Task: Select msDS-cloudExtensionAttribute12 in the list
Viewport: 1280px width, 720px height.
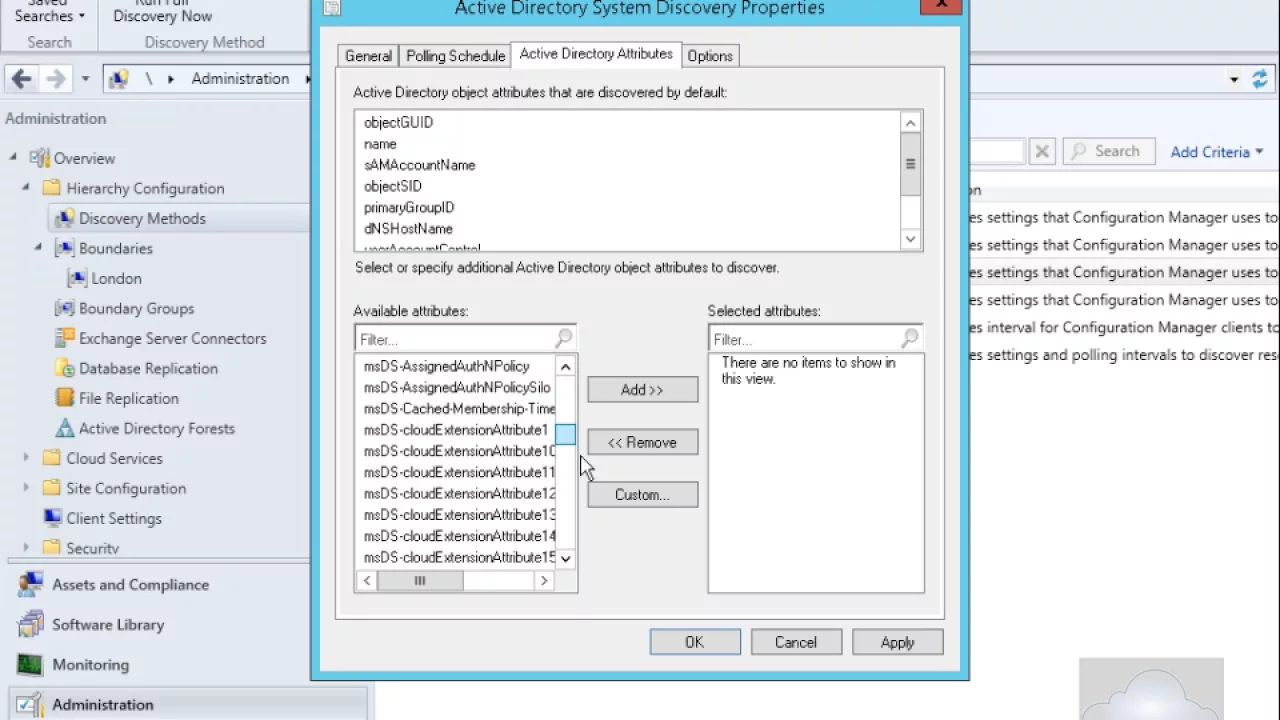Action: pyautogui.click(x=459, y=494)
